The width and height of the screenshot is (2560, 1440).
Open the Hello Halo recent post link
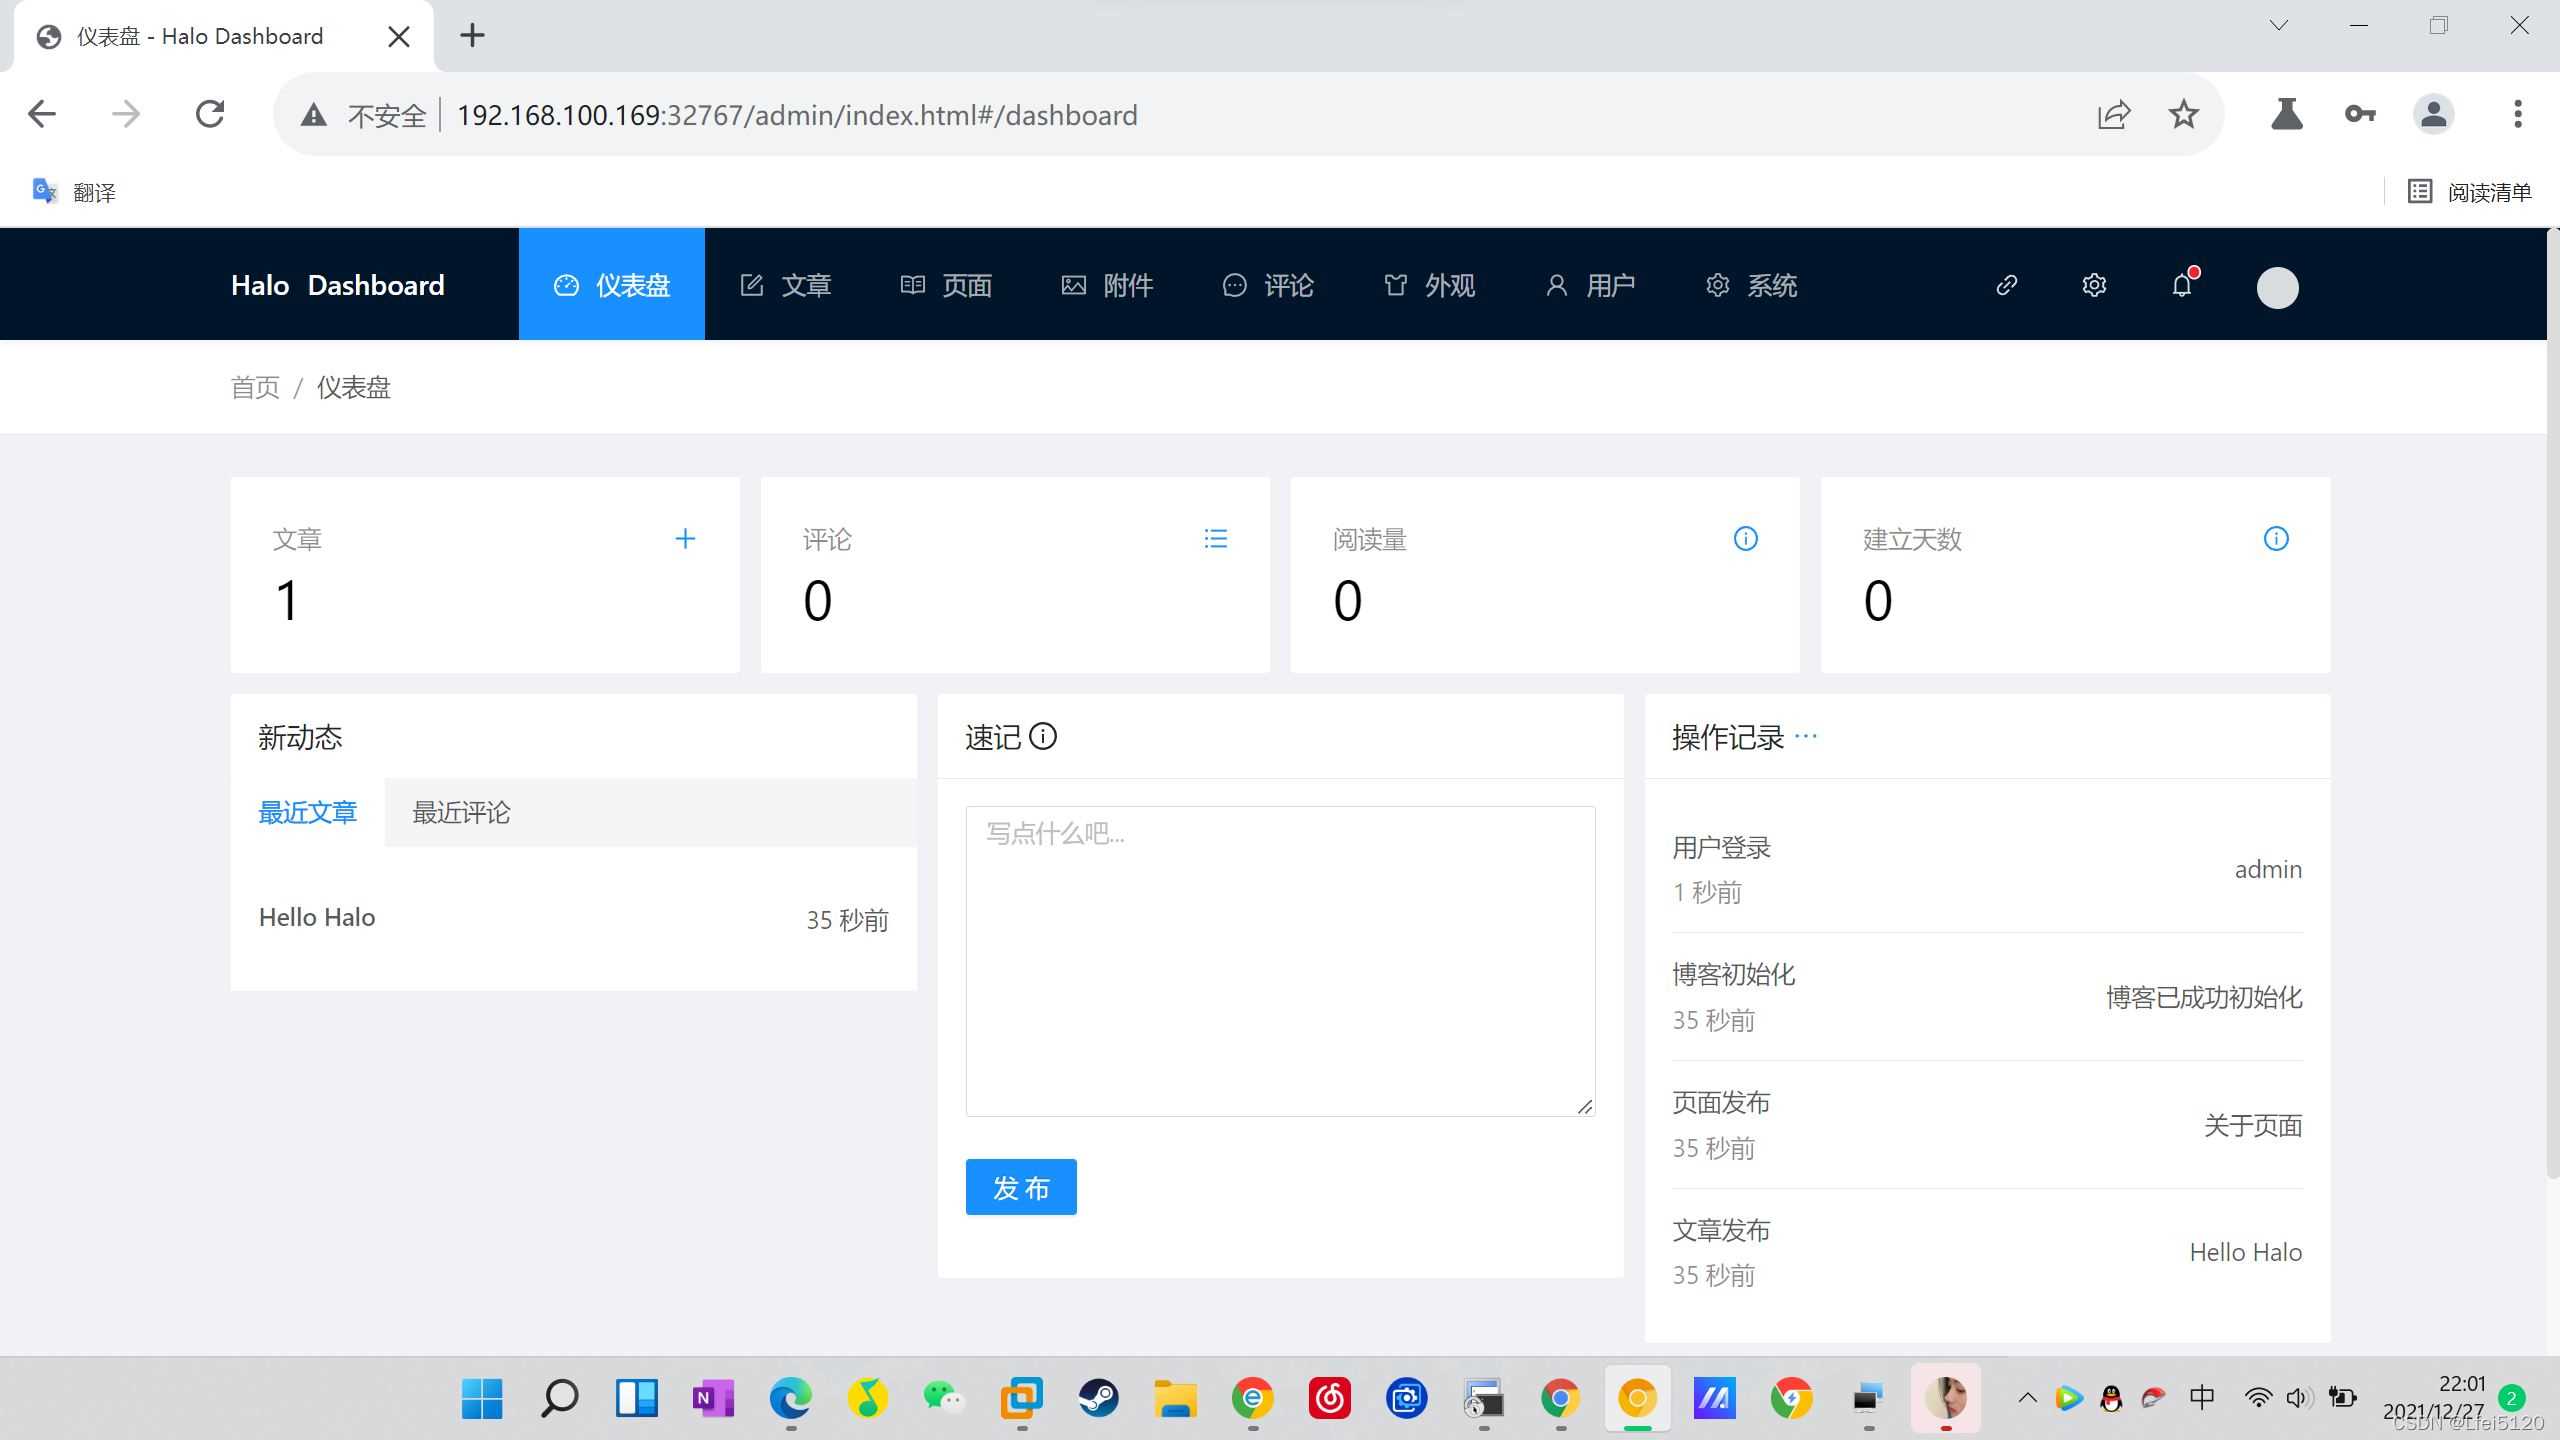[317, 917]
